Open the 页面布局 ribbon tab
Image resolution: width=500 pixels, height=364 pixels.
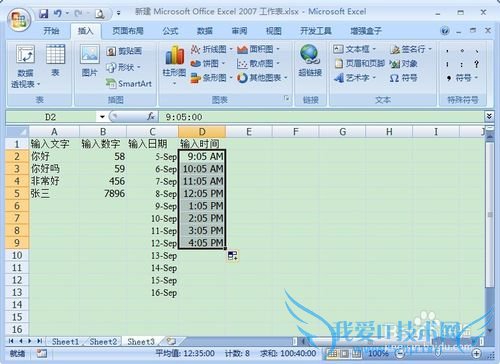(x=128, y=31)
